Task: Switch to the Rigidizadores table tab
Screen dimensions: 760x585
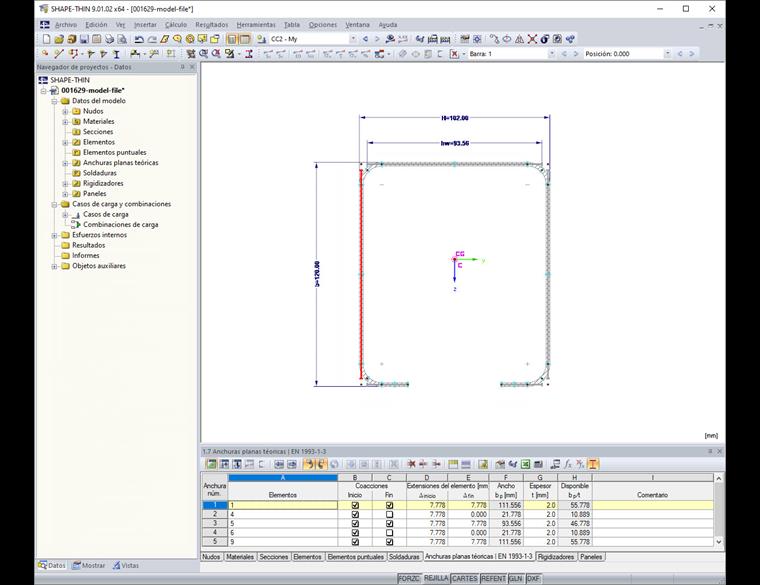Action: (555, 557)
